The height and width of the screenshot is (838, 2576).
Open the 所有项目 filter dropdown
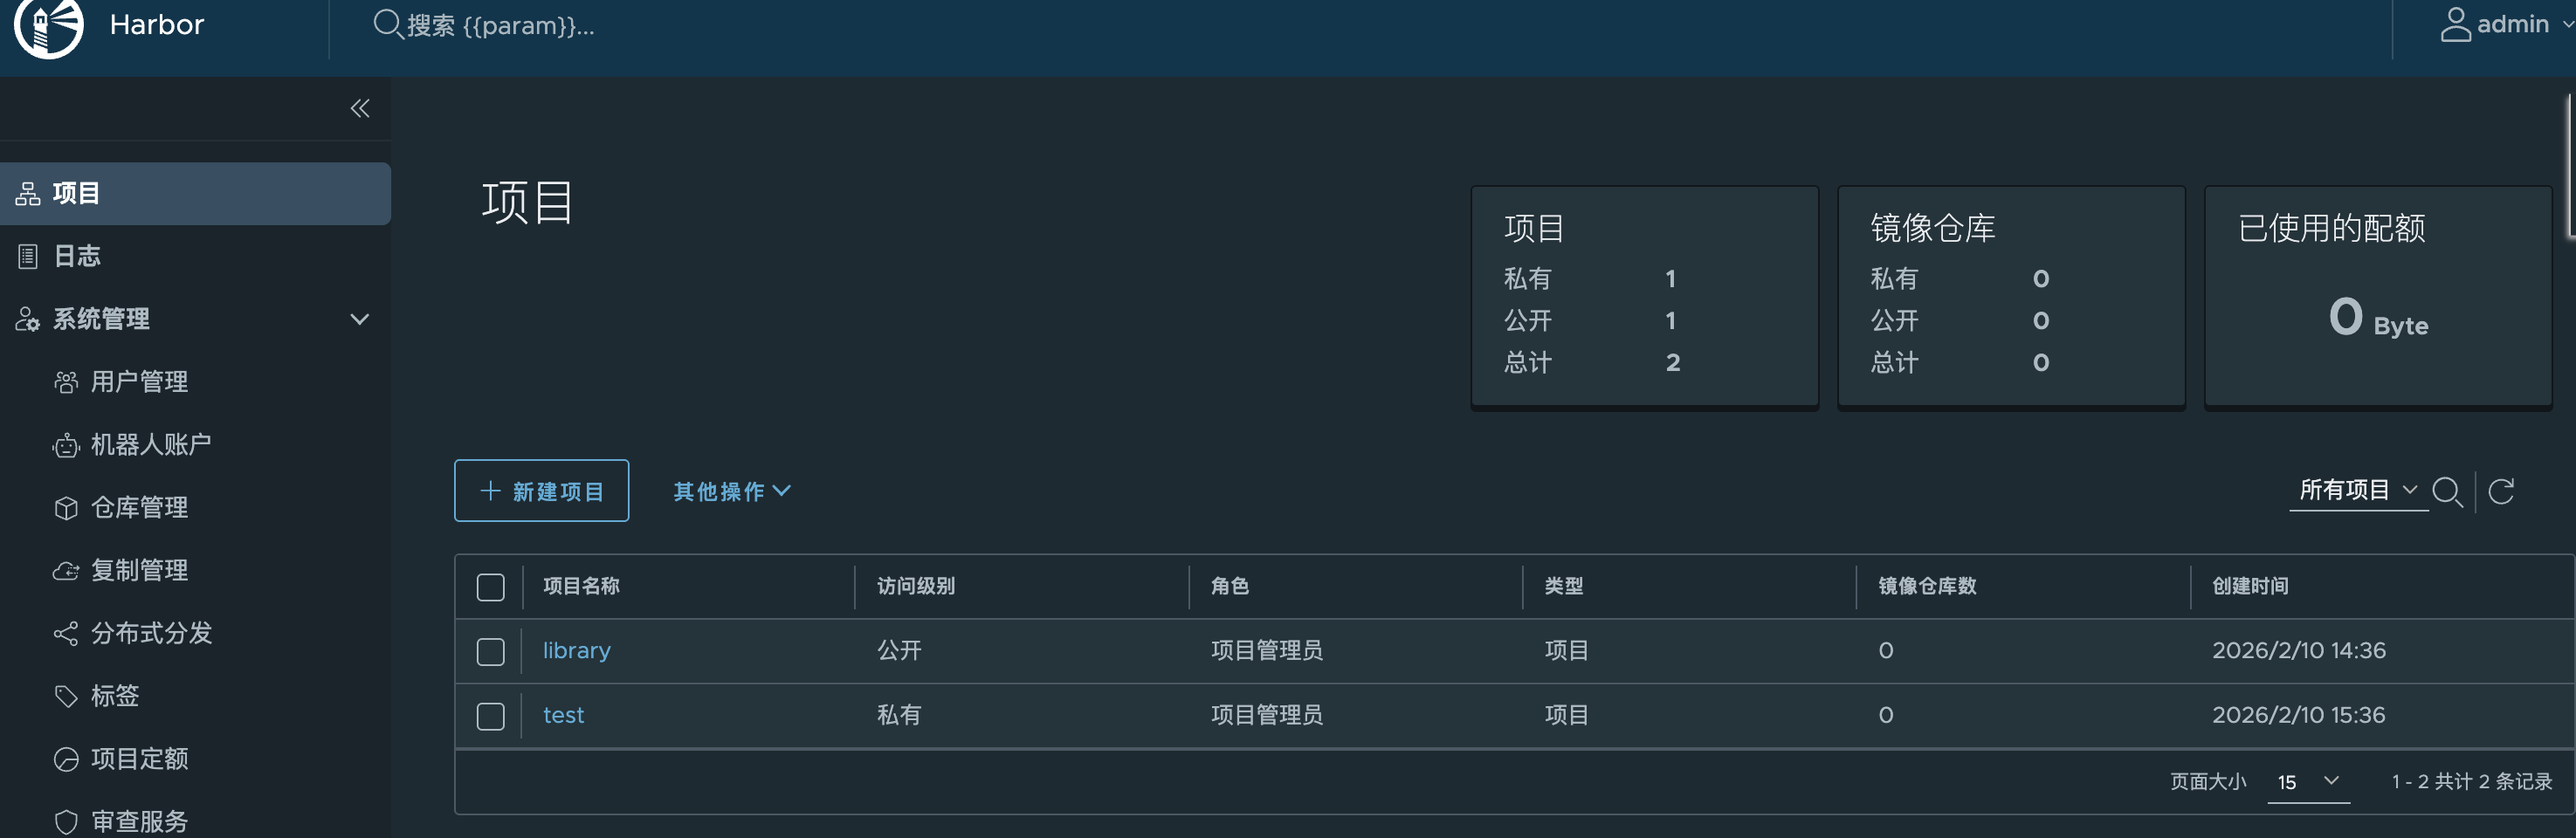click(x=2357, y=490)
